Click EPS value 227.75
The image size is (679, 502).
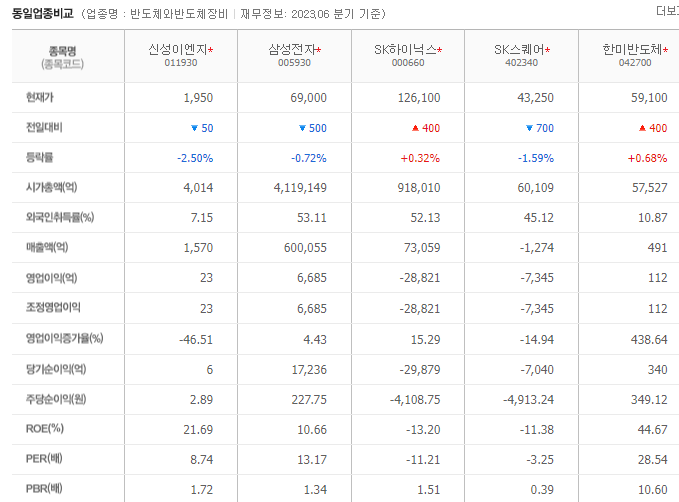tap(309, 400)
